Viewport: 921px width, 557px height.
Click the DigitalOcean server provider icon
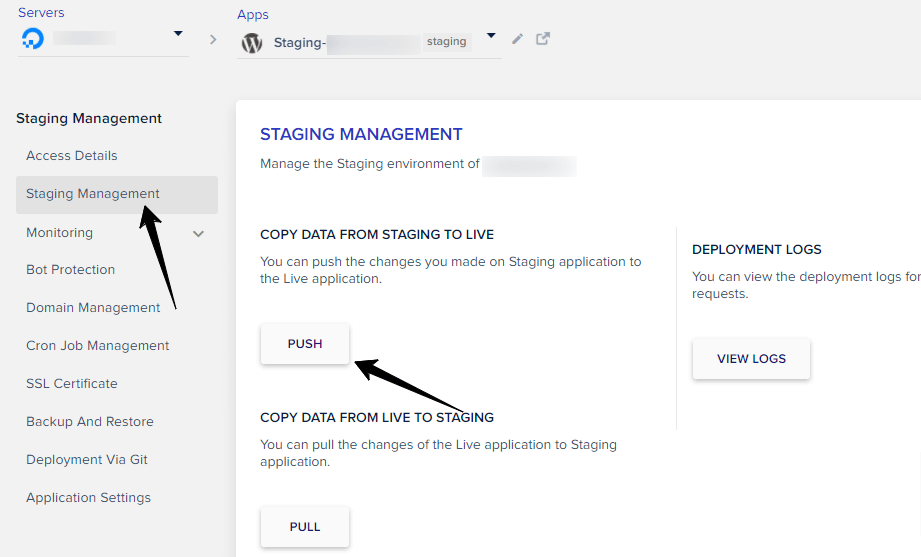pyautogui.click(x=32, y=39)
